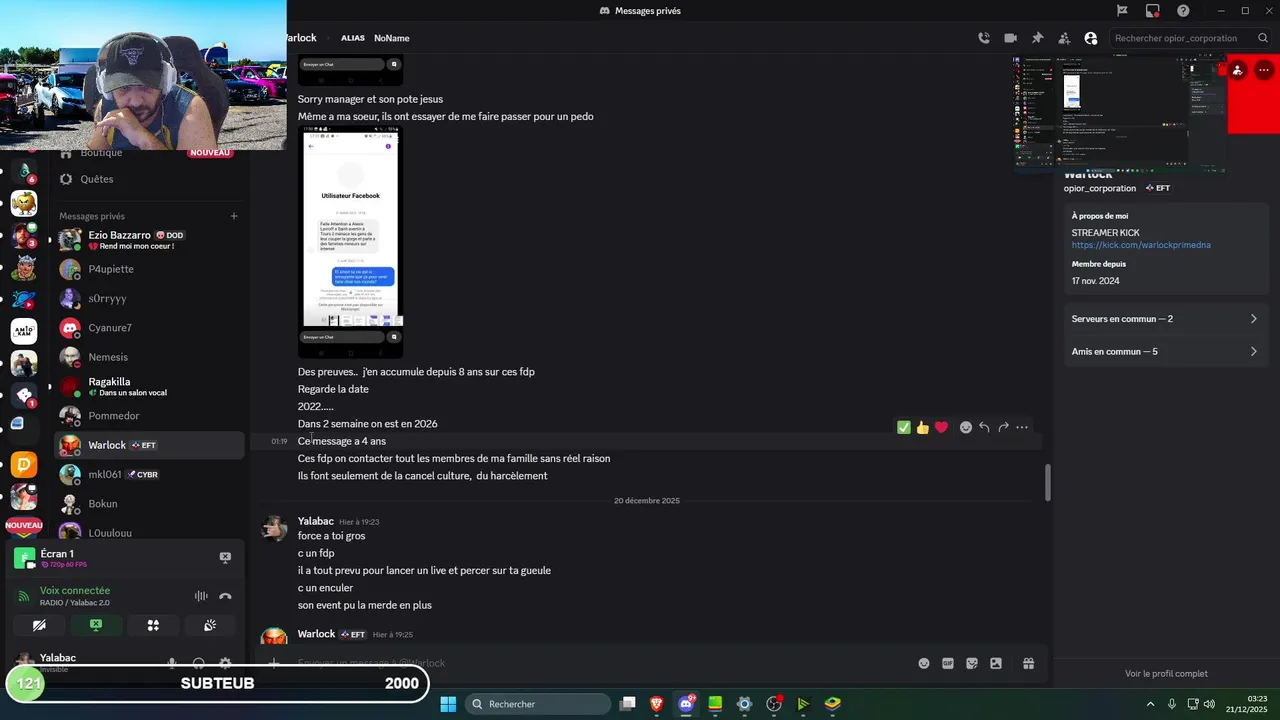Open the Boutique menu item
The height and width of the screenshot is (720, 1280).
point(149,153)
